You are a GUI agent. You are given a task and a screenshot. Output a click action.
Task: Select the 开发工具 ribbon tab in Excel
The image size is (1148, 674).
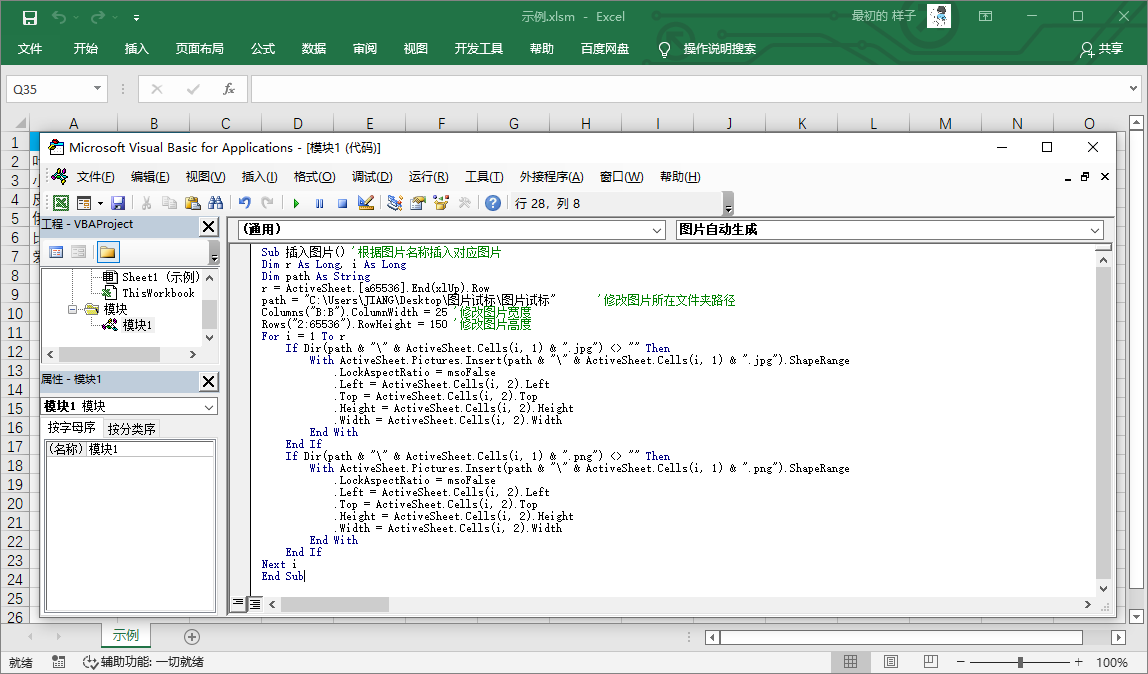tap(479, 48)
